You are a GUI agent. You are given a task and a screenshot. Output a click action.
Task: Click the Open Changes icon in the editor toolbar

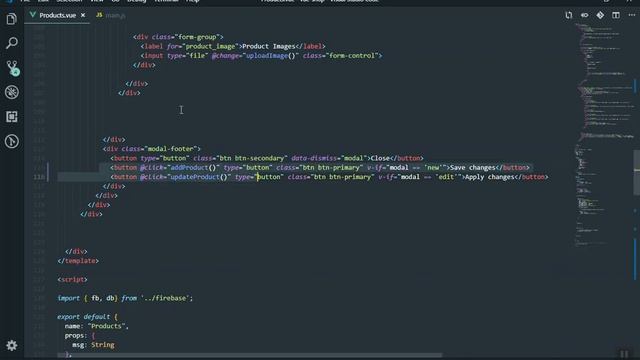[x=569, y=15]
